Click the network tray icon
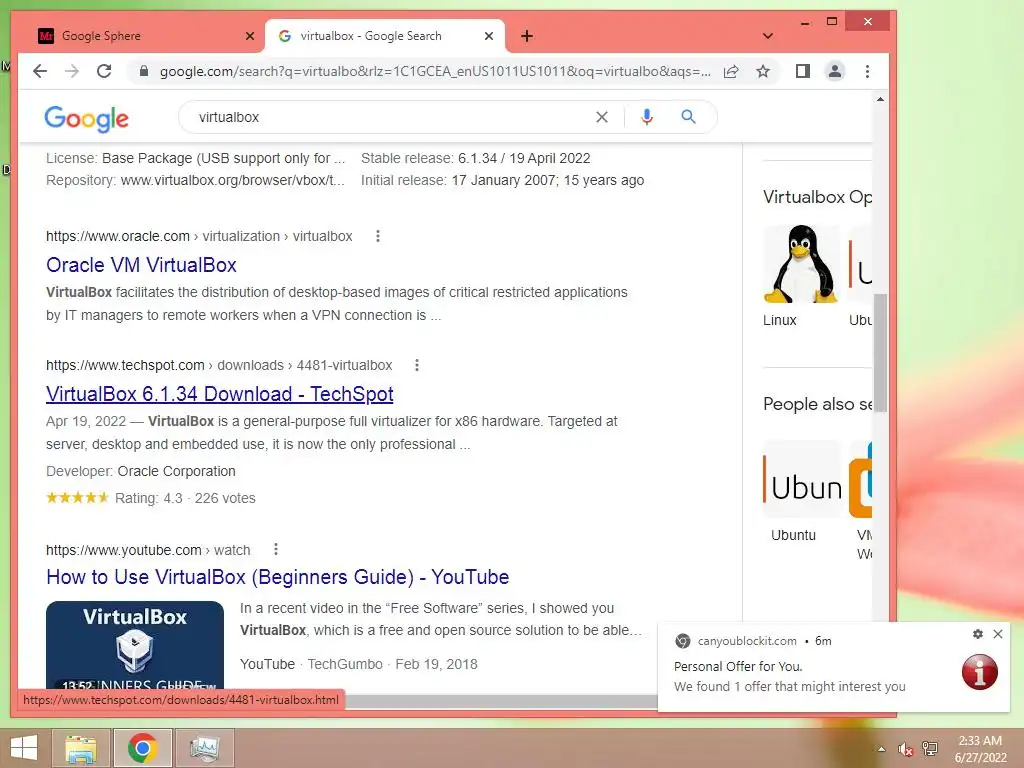This screenshot has height=768, width=1024. coord(929,749)
